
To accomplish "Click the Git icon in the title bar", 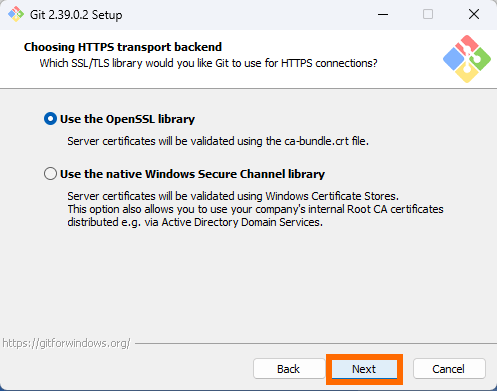I will 16,14.
